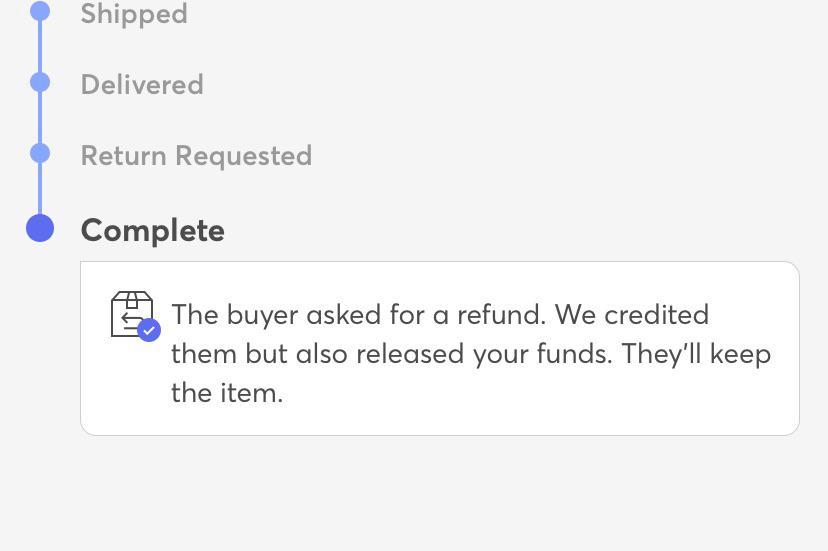Click the "released your funds" phrase
Image resolution: width=828 pixels, height=551 pixels.
[484, 354]
